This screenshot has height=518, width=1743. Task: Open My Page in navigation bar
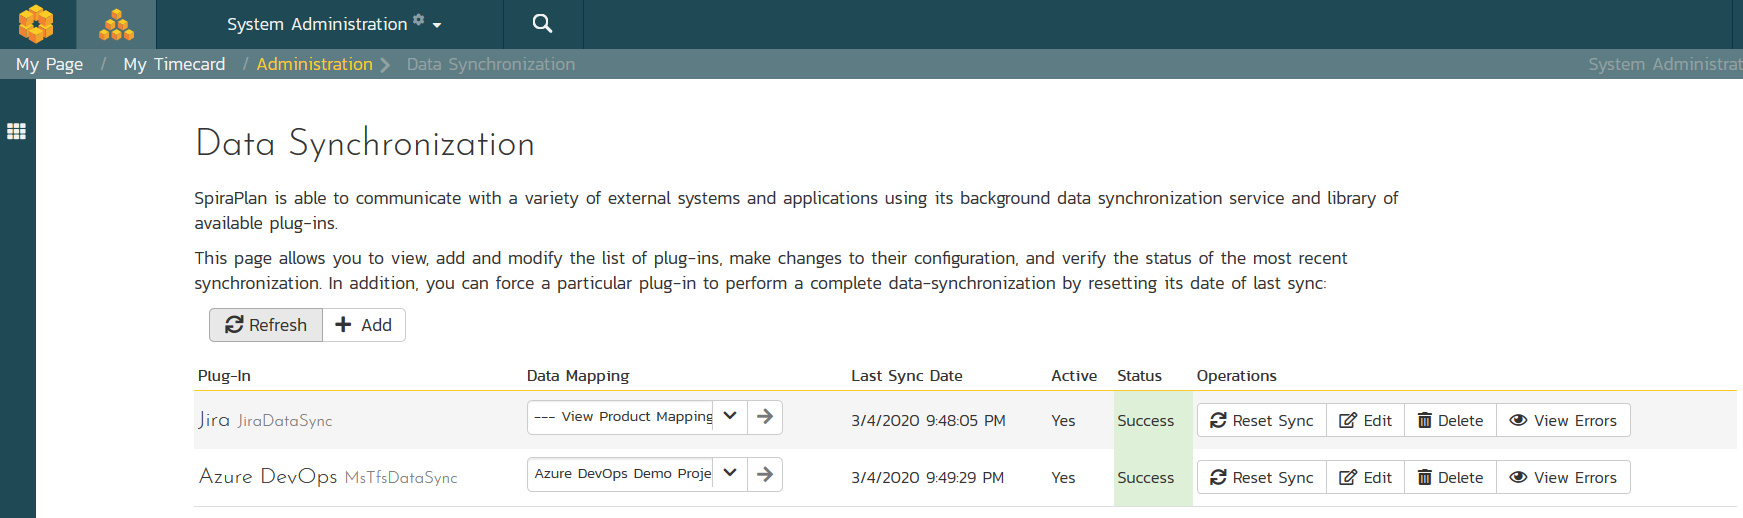click(49, 64)
